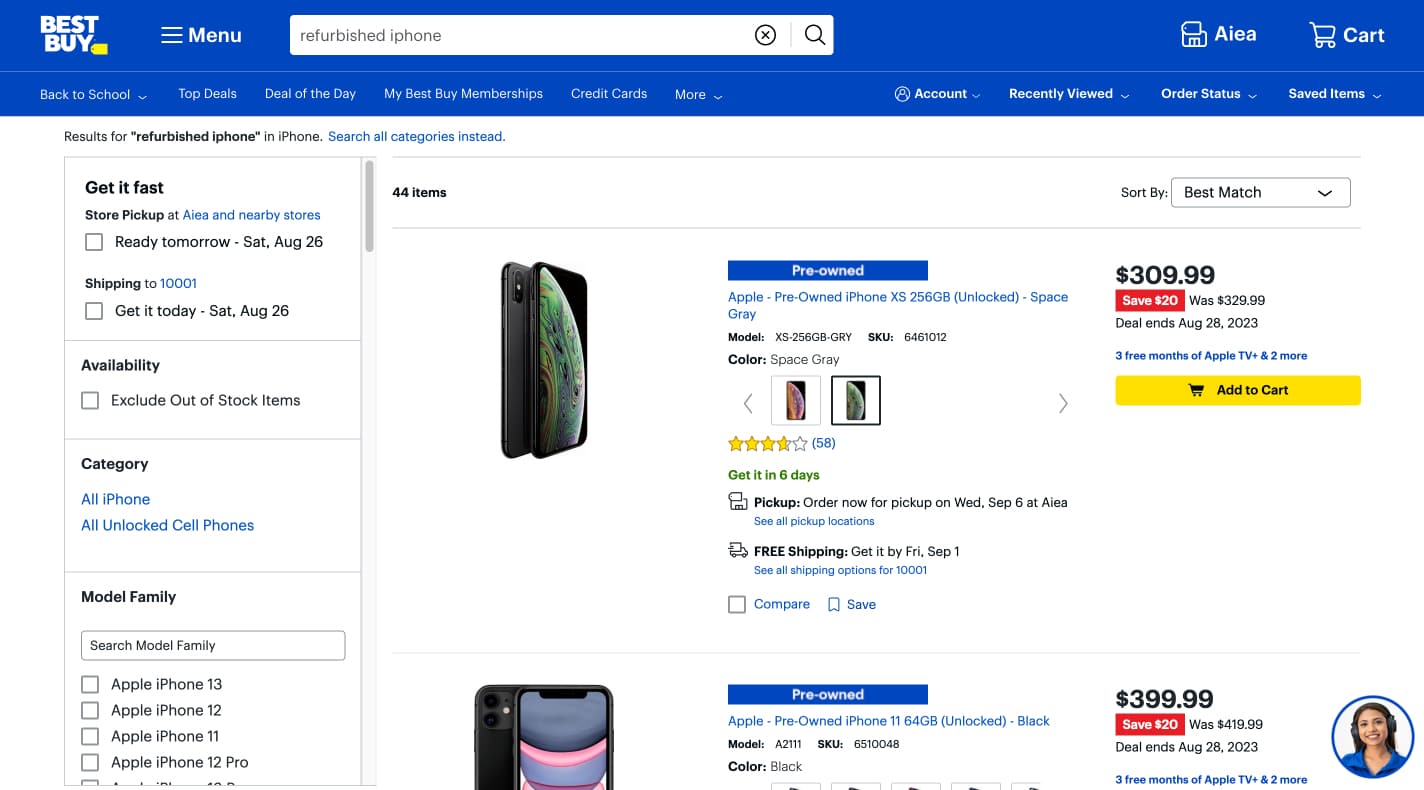Click the Best Buy logo

tap(72, 35)
